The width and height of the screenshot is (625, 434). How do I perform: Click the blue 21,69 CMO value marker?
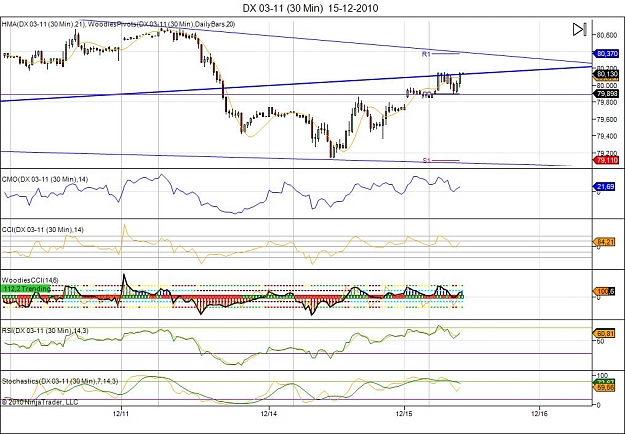click(604, 186)
